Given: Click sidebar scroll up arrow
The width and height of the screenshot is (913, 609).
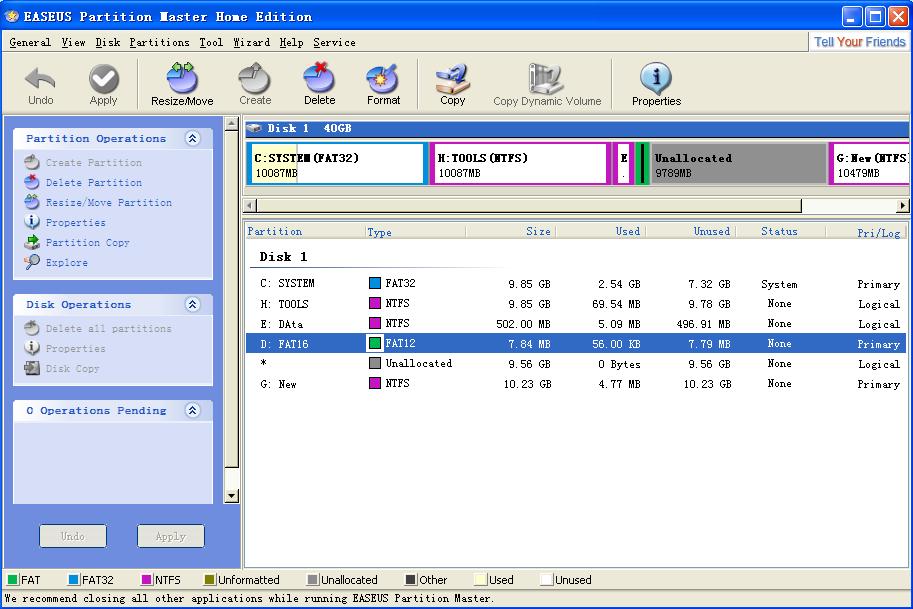Looking at the screenshot, I should pos(232,123).
